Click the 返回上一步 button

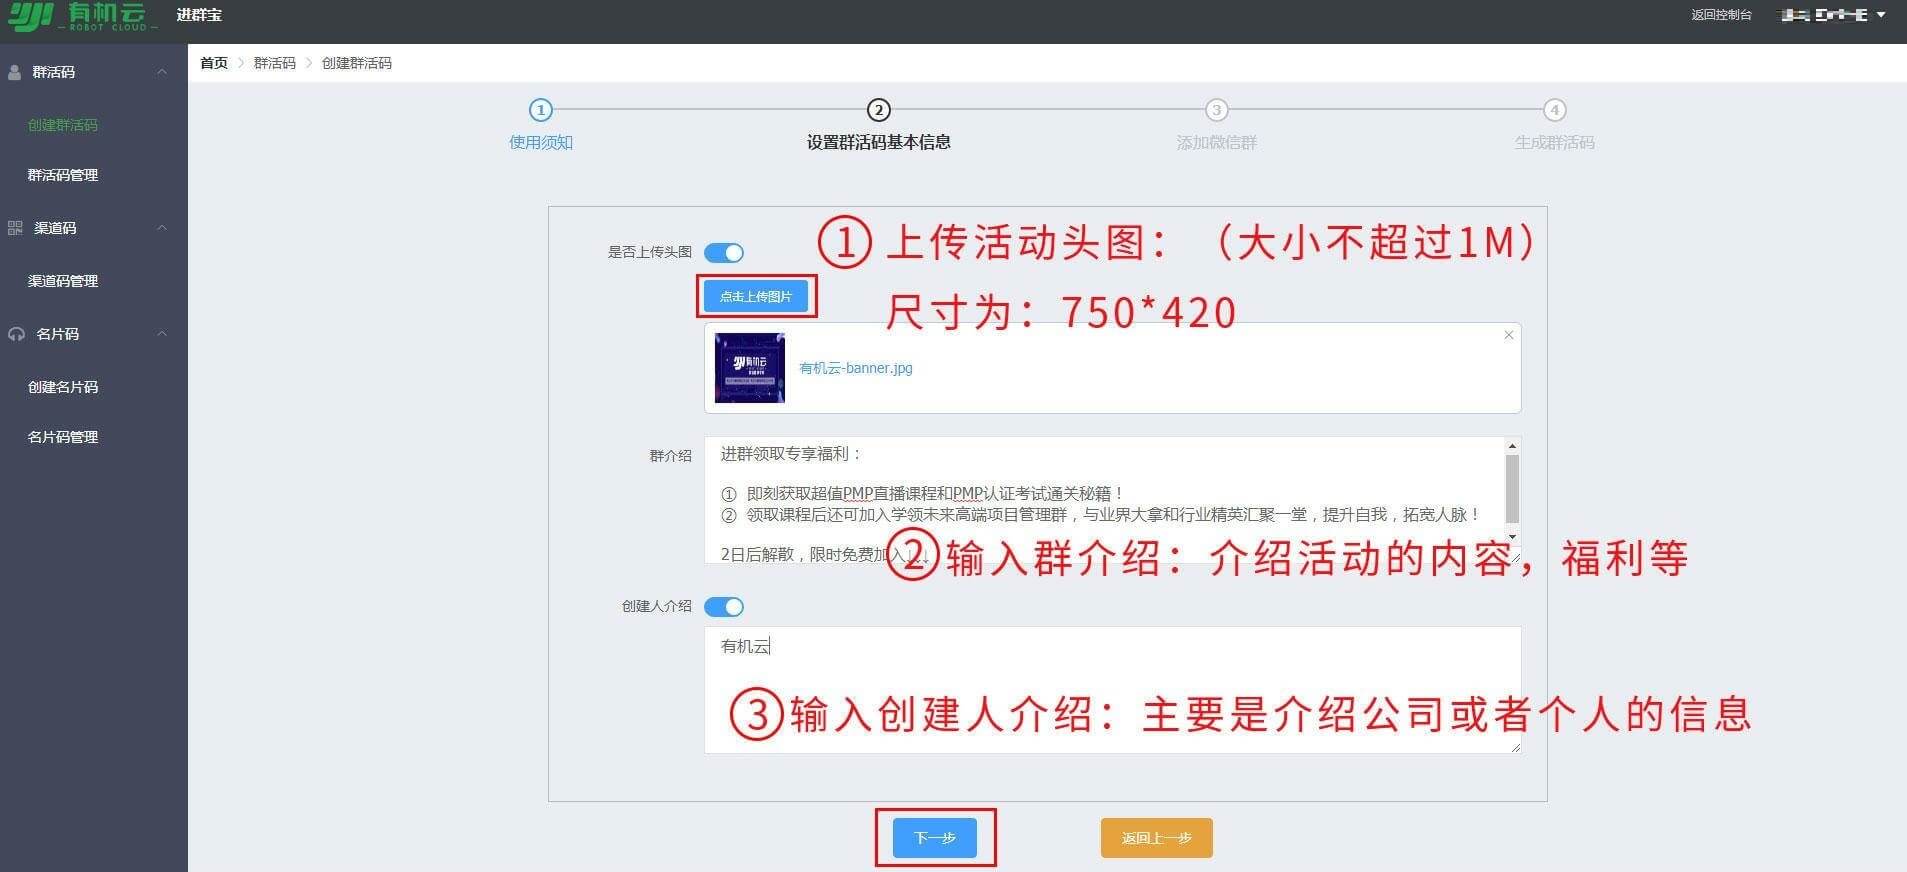tap(1157, 838)
